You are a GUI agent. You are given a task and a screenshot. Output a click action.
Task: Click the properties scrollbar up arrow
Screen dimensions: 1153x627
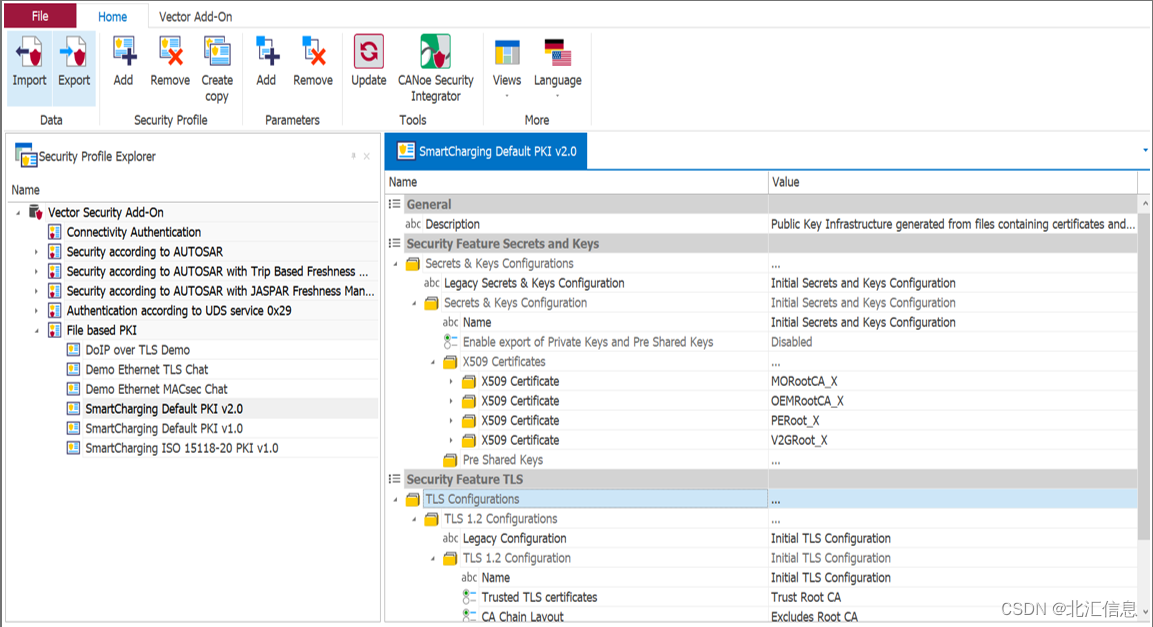(1145, 202)
